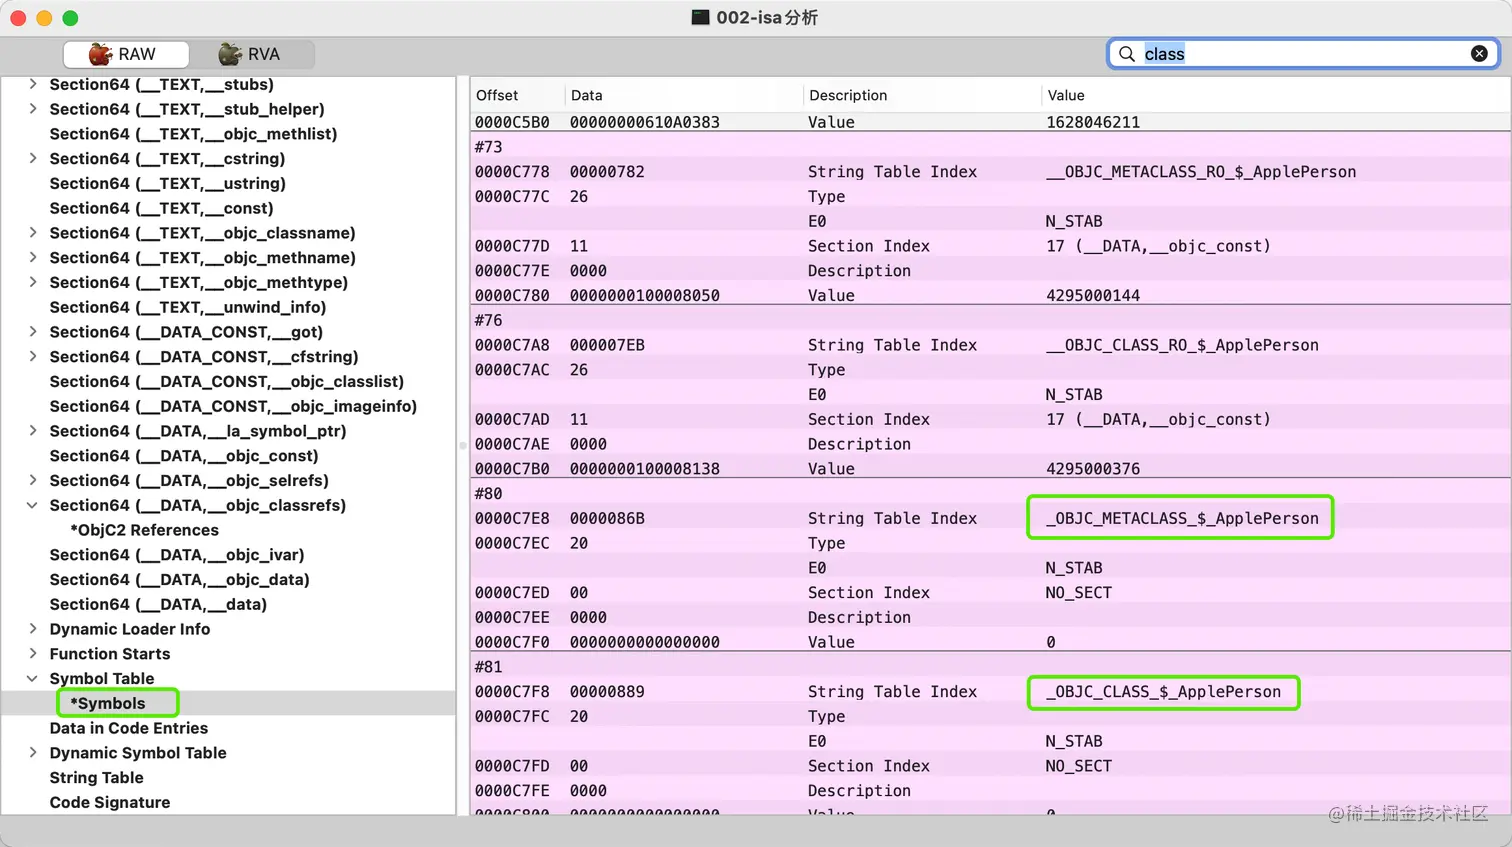Image resolution: width=1512 pixels, height=847 pixels.
Task: Open the String Table item
Action: (97, 778)
